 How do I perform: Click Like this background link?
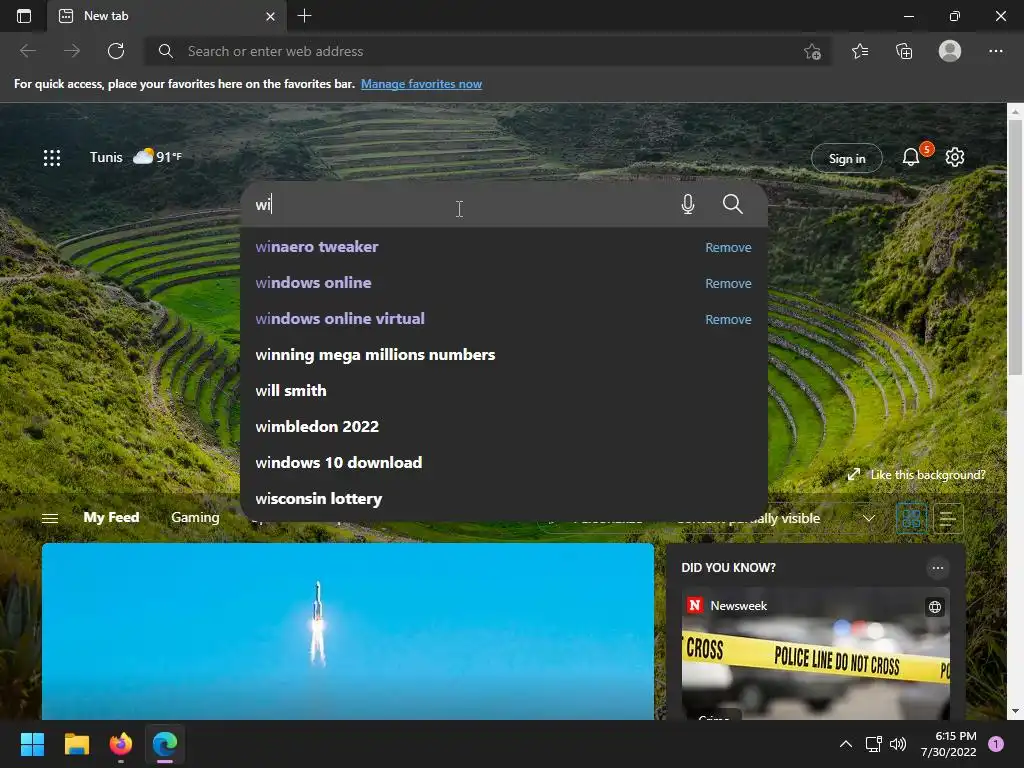click(x=927, y=475)
